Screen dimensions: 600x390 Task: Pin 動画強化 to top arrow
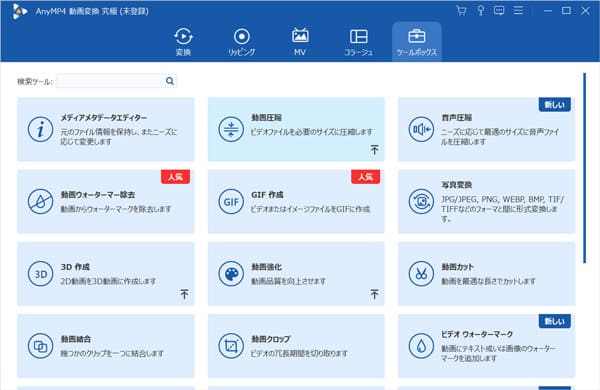point(375,294)
